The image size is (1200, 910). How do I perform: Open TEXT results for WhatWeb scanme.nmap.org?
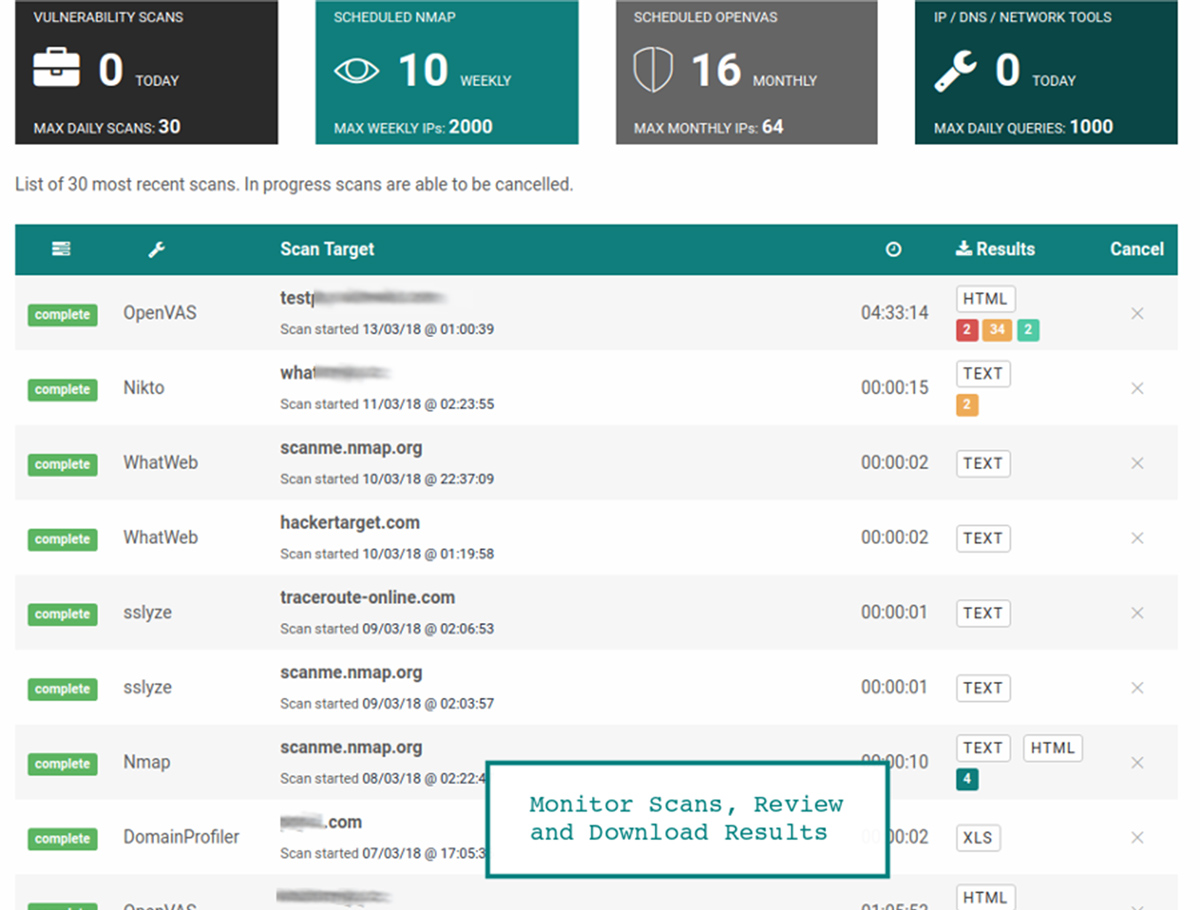(983, 463)
